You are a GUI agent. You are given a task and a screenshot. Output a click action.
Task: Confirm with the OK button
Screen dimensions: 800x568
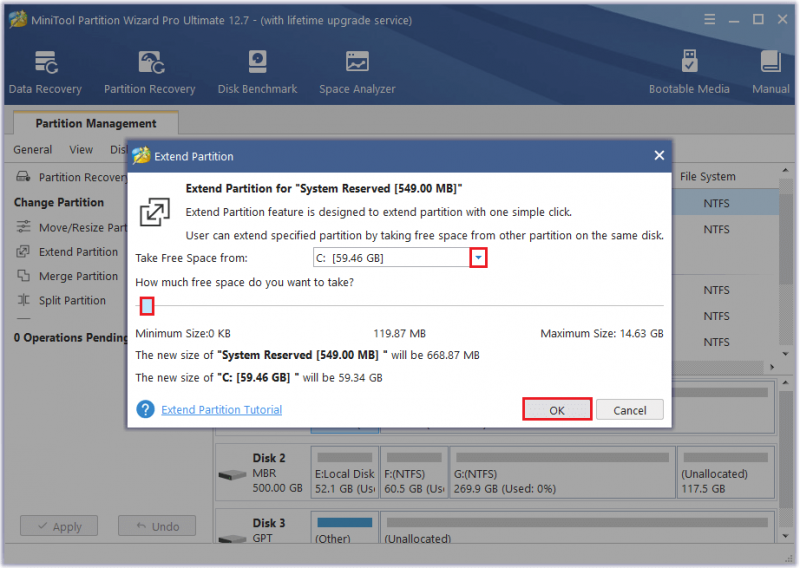point(557,410)
